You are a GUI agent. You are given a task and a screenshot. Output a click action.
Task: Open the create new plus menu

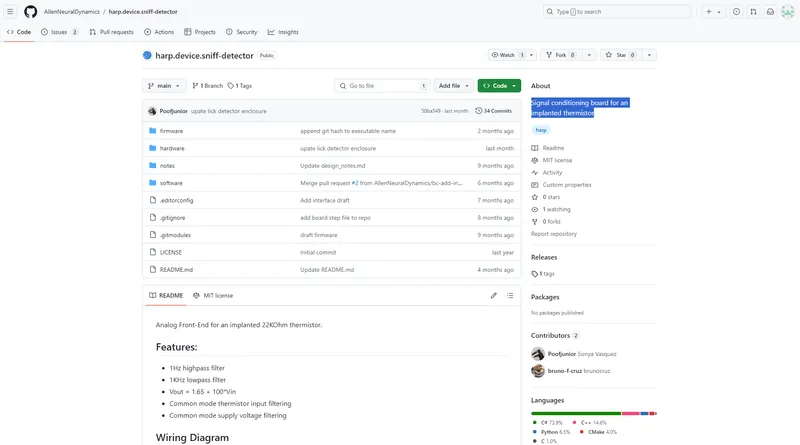pos(709,11)
